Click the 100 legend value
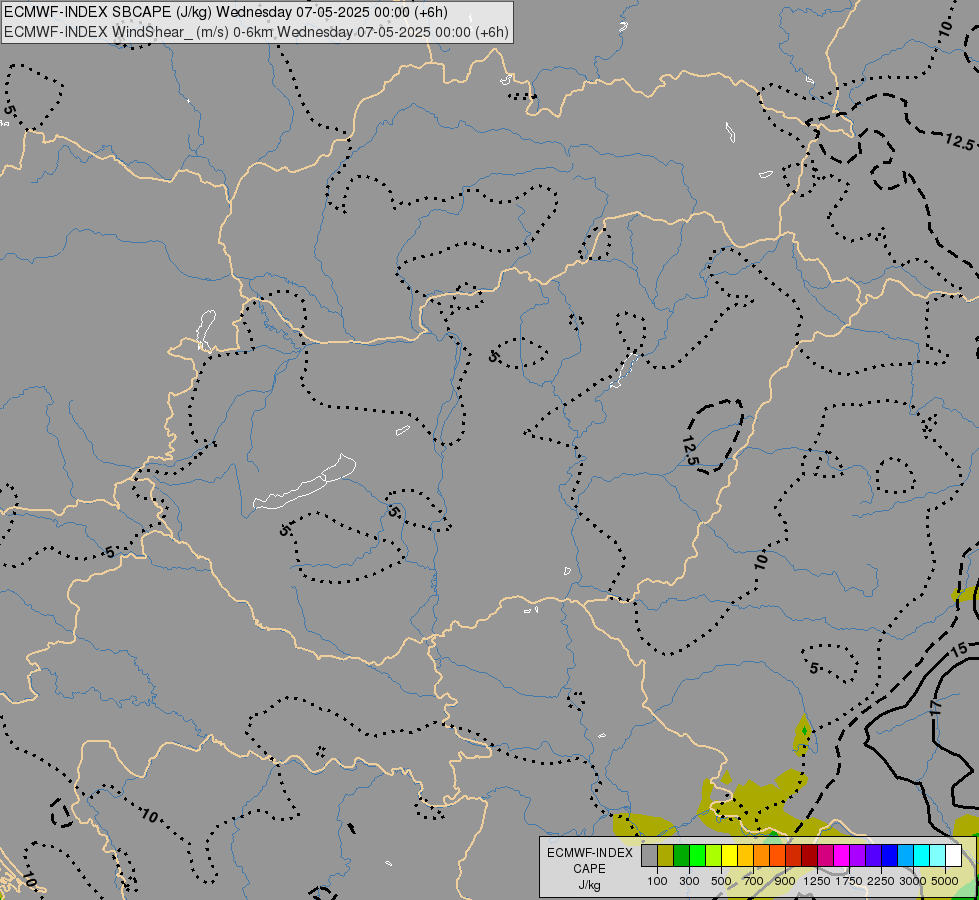The width and height of the screenshot is (979, 900). [x=657, y=881]
